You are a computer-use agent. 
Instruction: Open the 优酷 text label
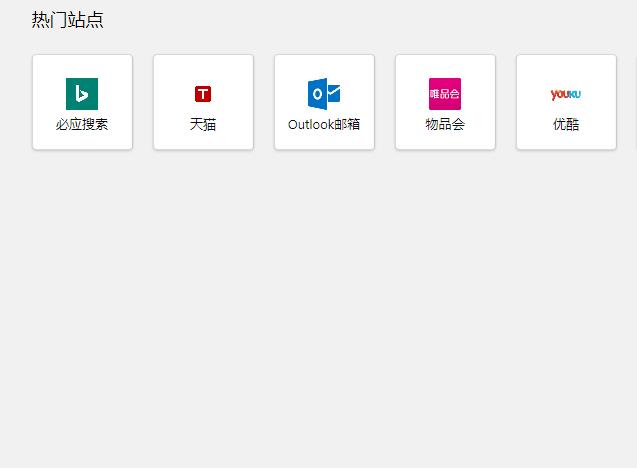(x=566, y=125)
